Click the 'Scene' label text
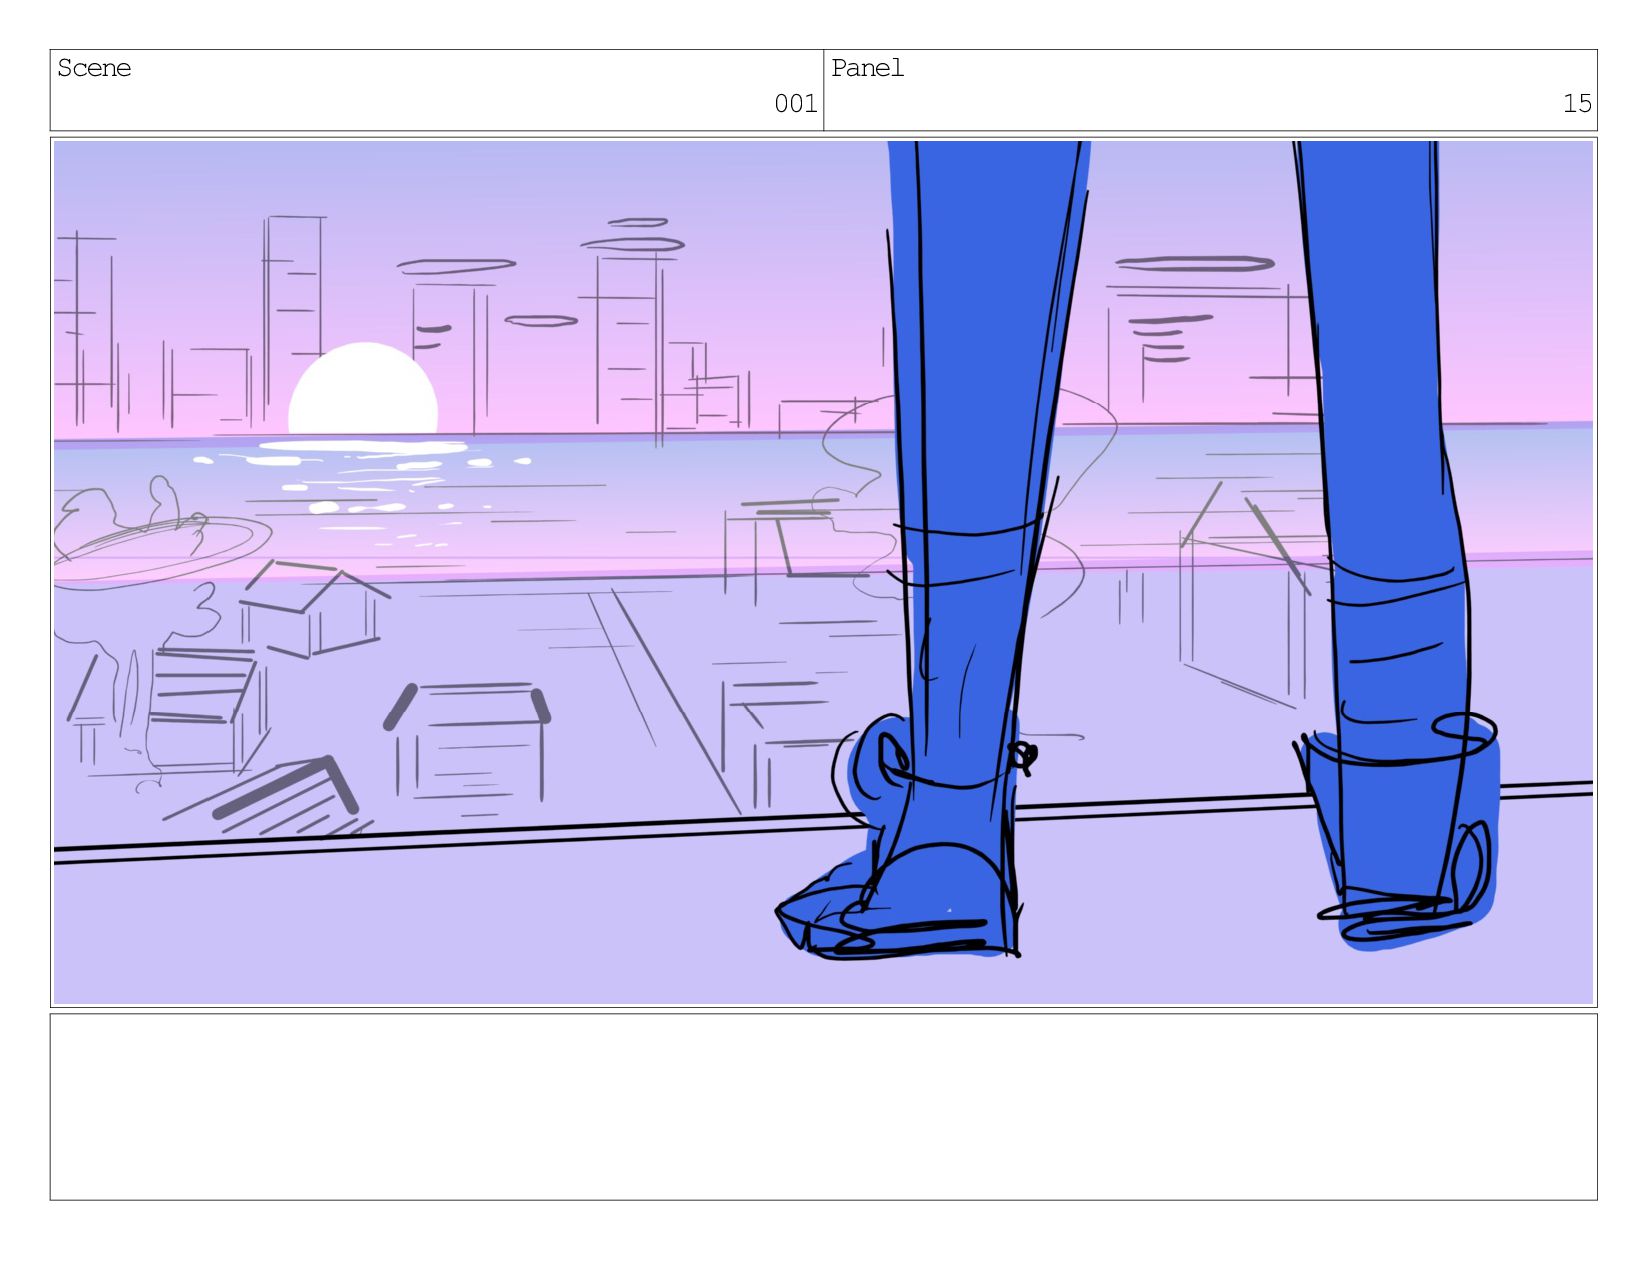Viewport: 1650px width, 1275px height. [94, 68]
